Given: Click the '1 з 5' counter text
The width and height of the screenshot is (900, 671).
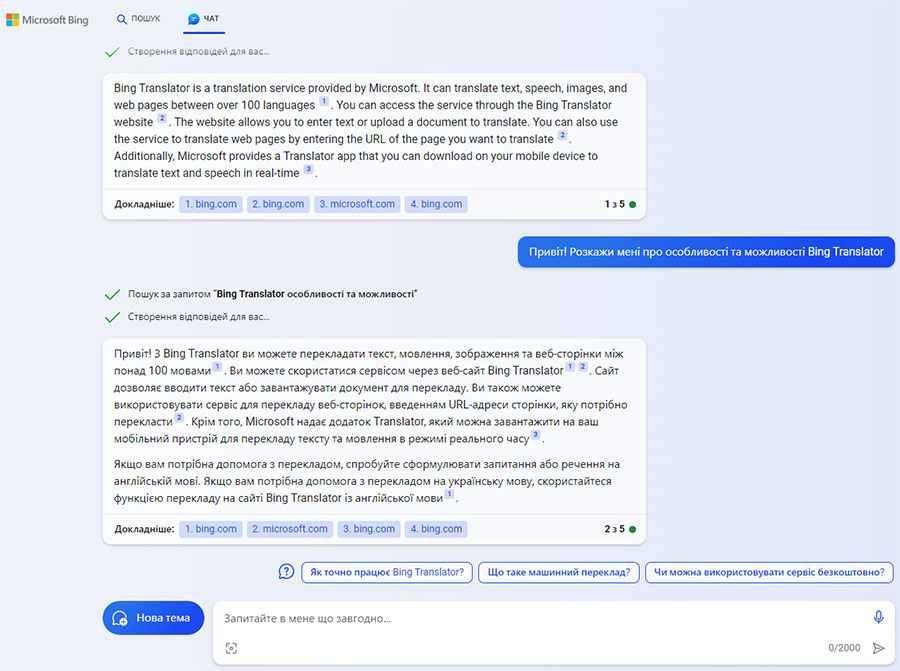Looking at the screenshot, I should (x=615, y=204).
